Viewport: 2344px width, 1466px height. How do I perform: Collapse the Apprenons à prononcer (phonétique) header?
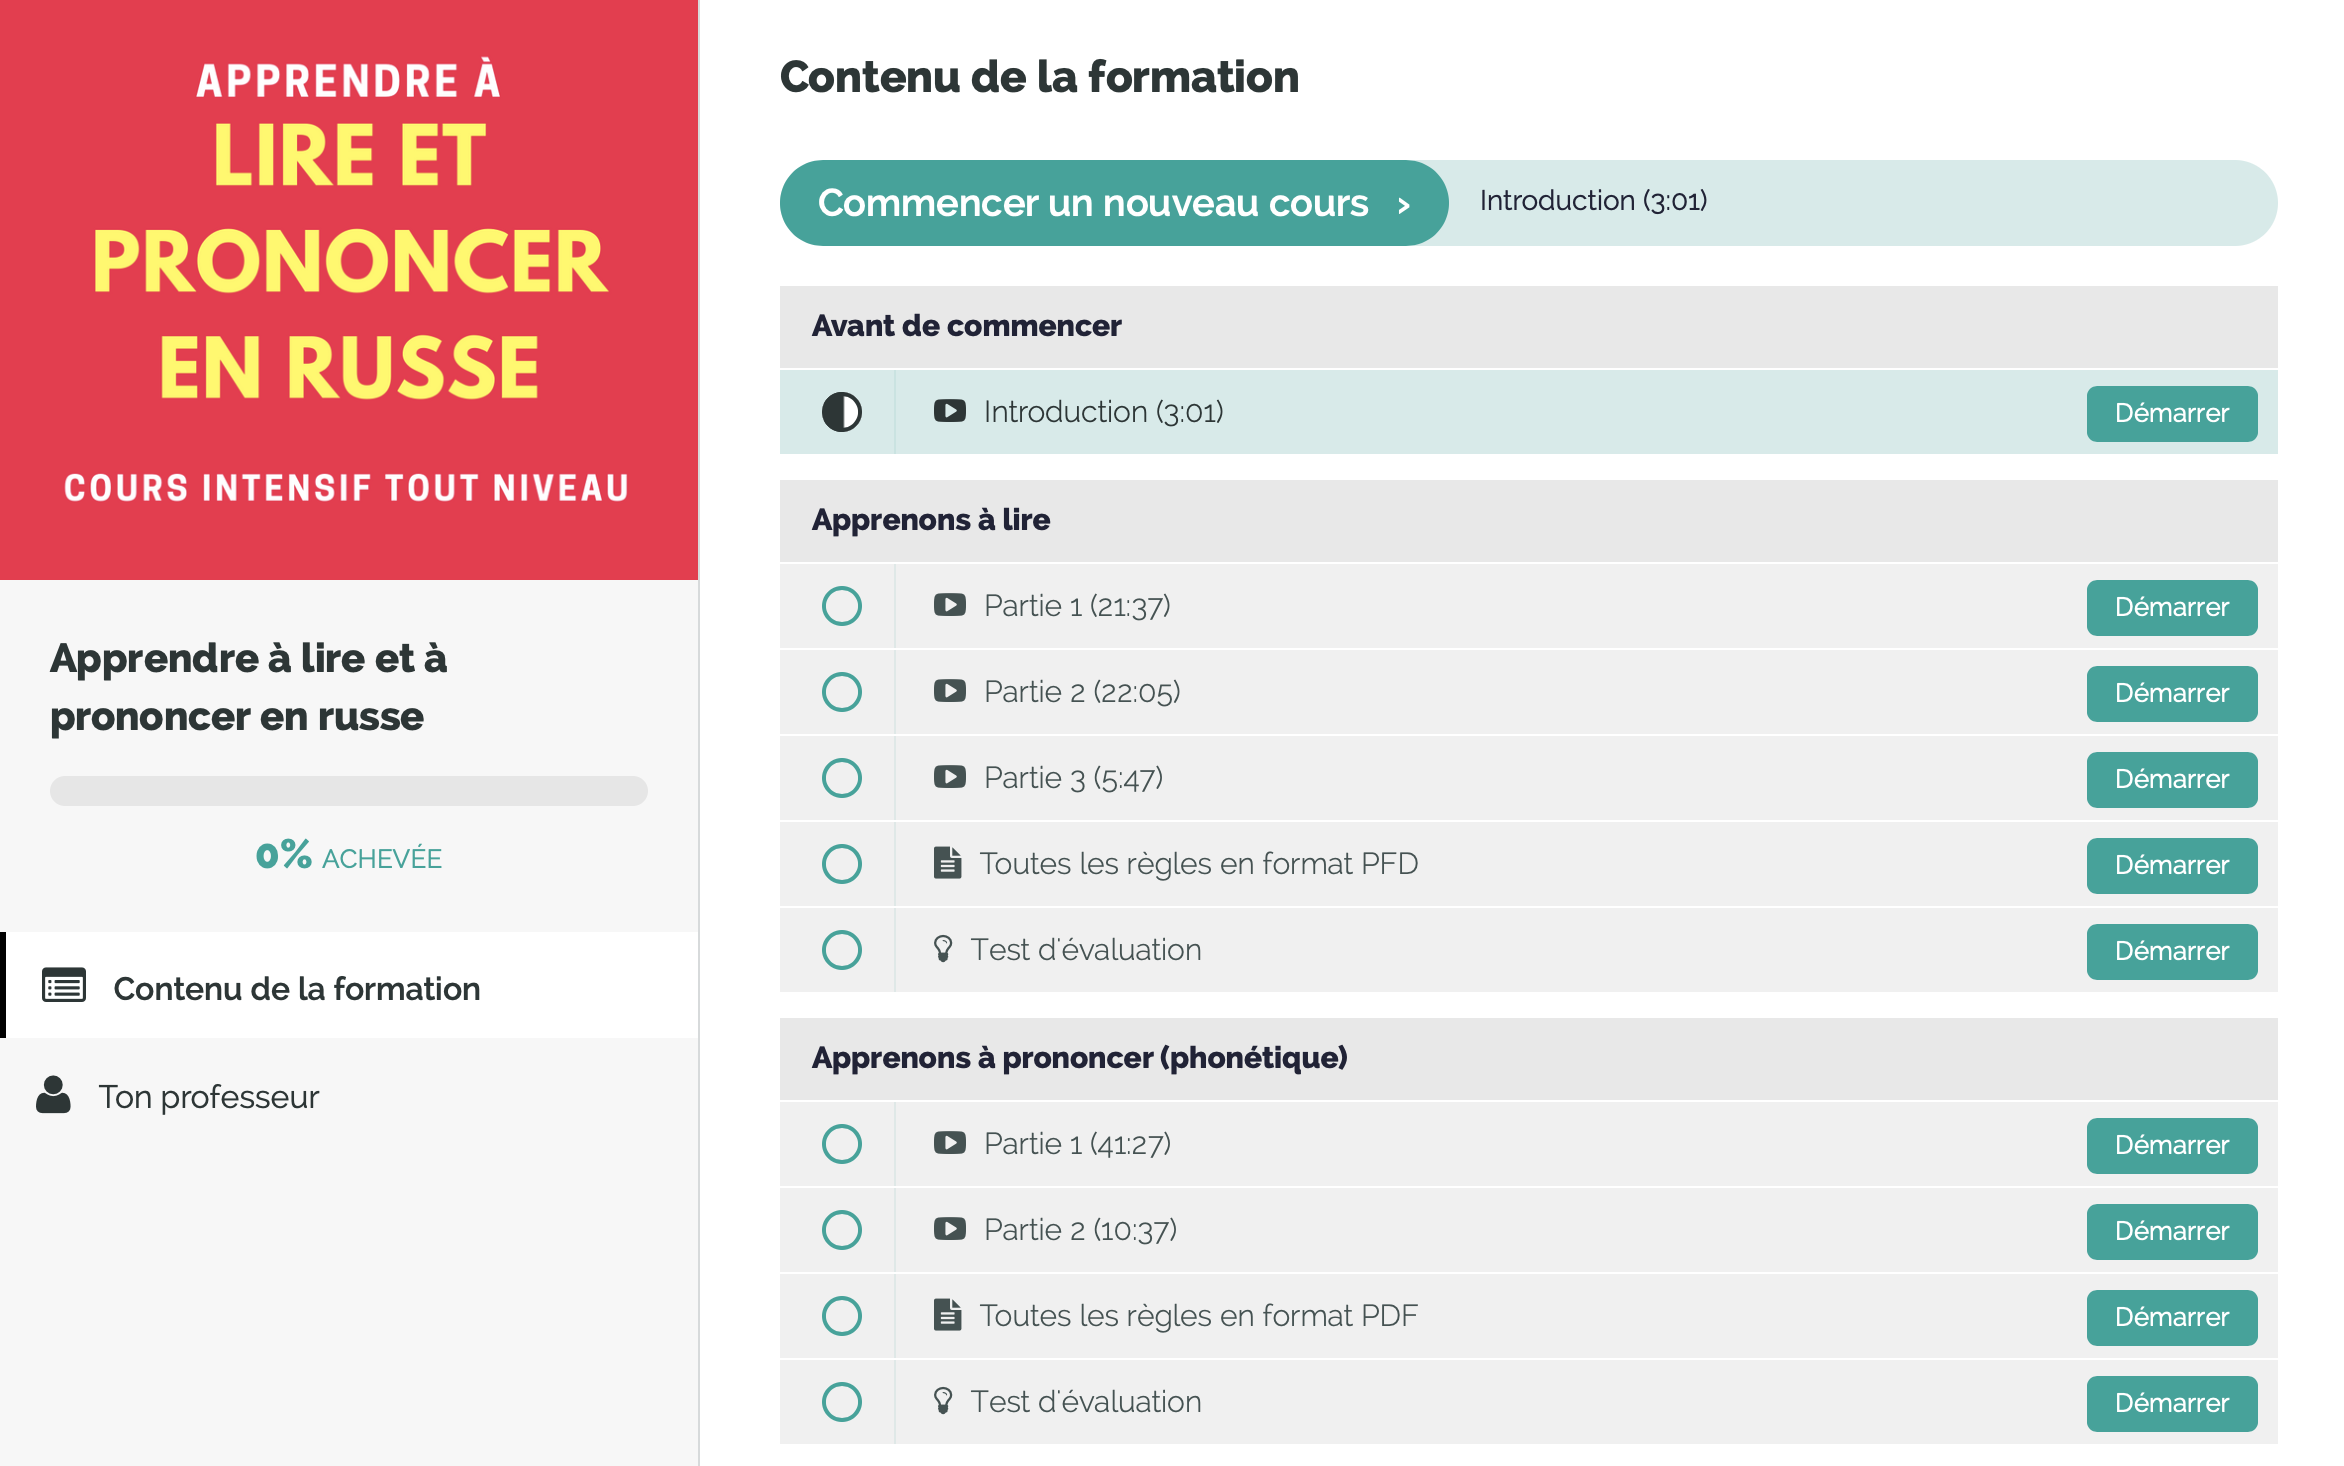tap(1528, 1058)
